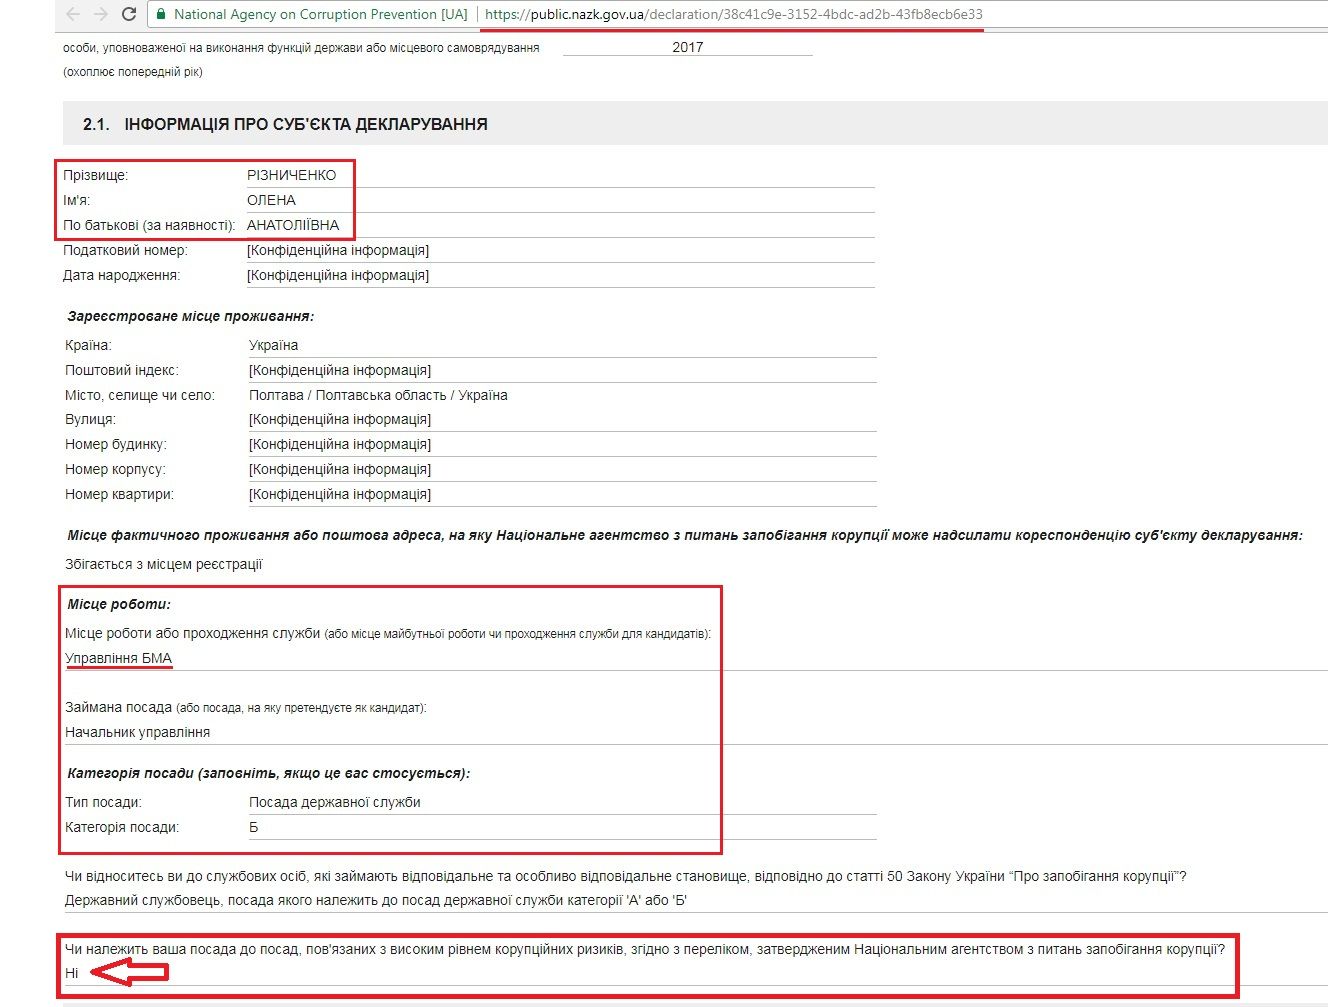Image resolution: width=1328 pixels, height=1007 pixels.
Task: Select the surname value РІЗНИЧЕНКО
Action: [x=291, y=175]
